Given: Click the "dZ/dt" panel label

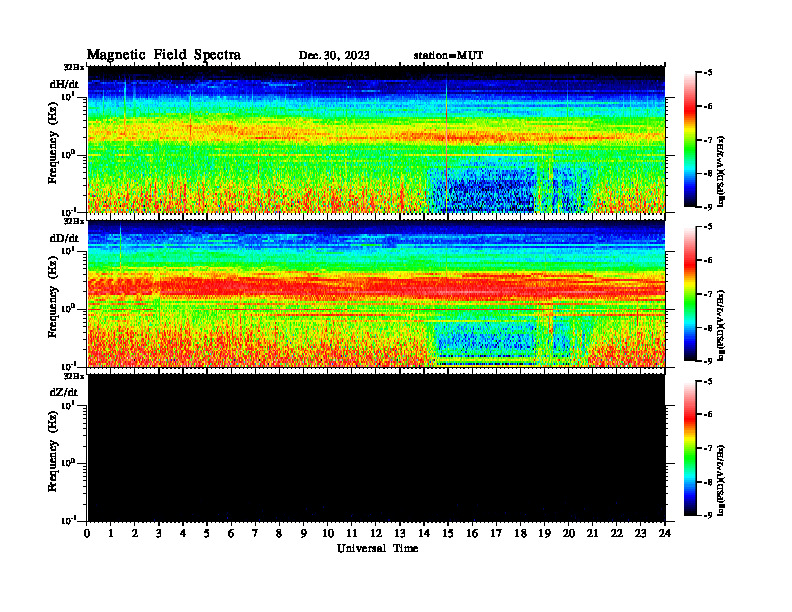Looking at the screenshot, I should click(x=64, y=392).
